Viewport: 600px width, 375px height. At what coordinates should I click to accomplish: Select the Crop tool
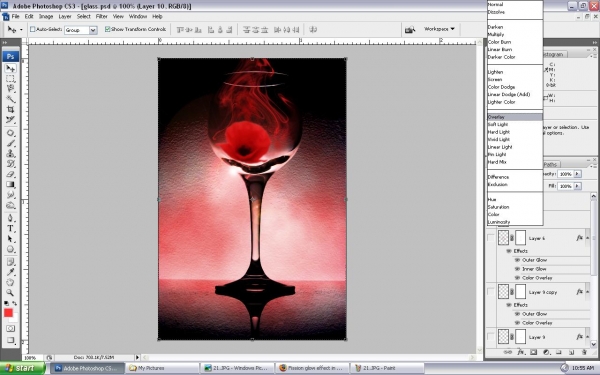10,109
